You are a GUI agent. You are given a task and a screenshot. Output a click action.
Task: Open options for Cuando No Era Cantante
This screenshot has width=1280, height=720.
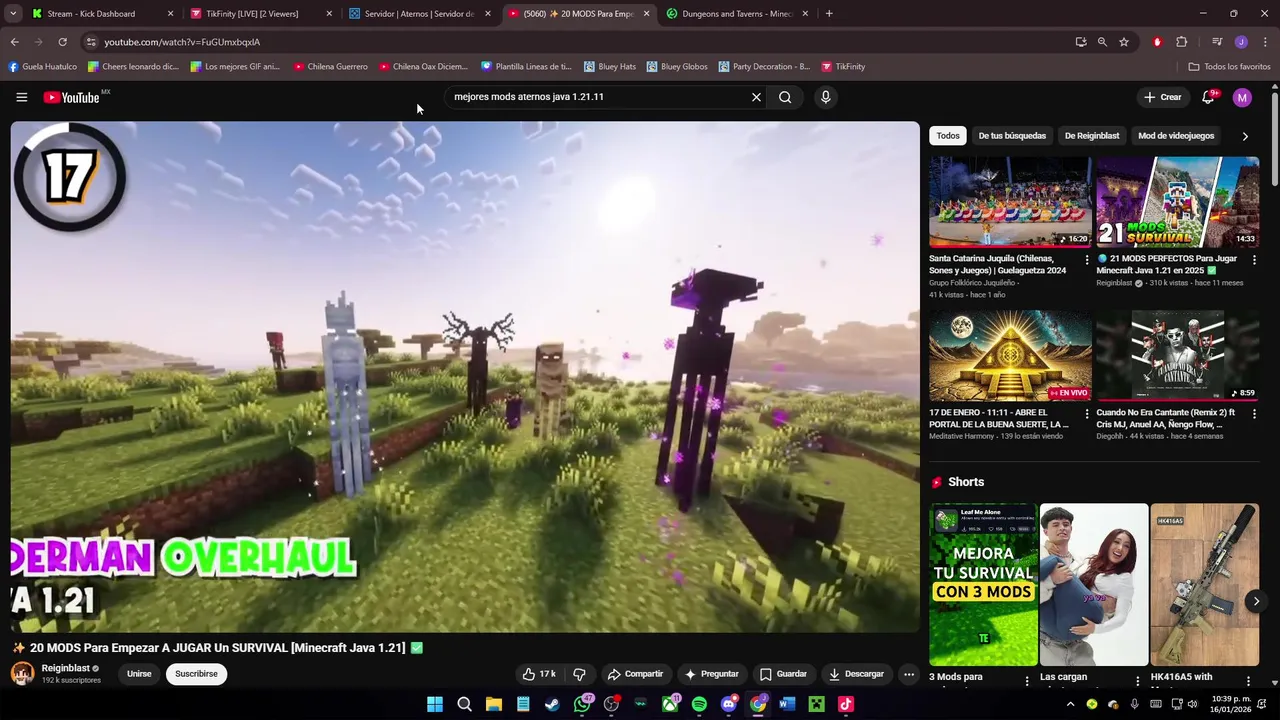pos(1254,413)
